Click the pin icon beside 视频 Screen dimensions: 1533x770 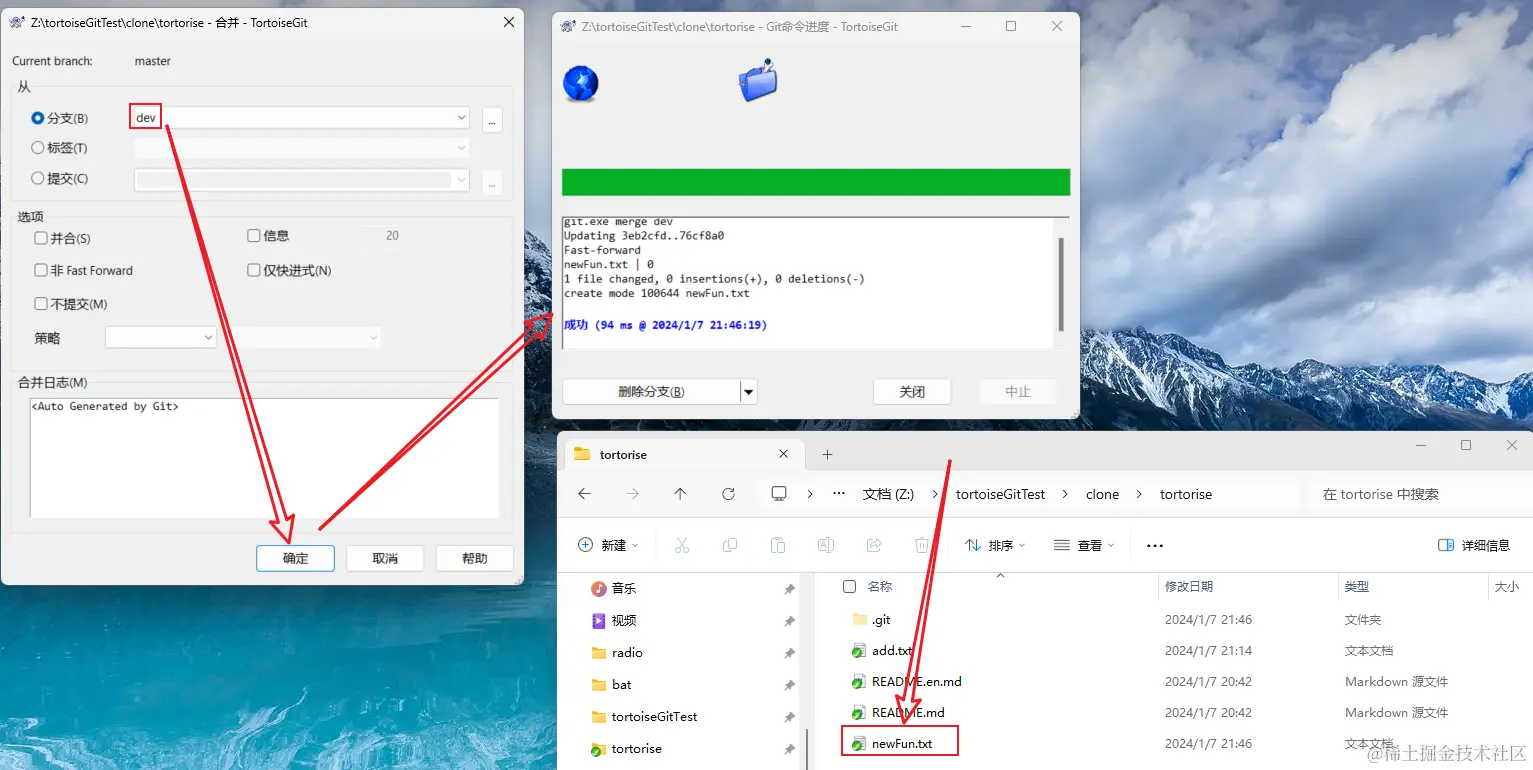pos(789,621)
